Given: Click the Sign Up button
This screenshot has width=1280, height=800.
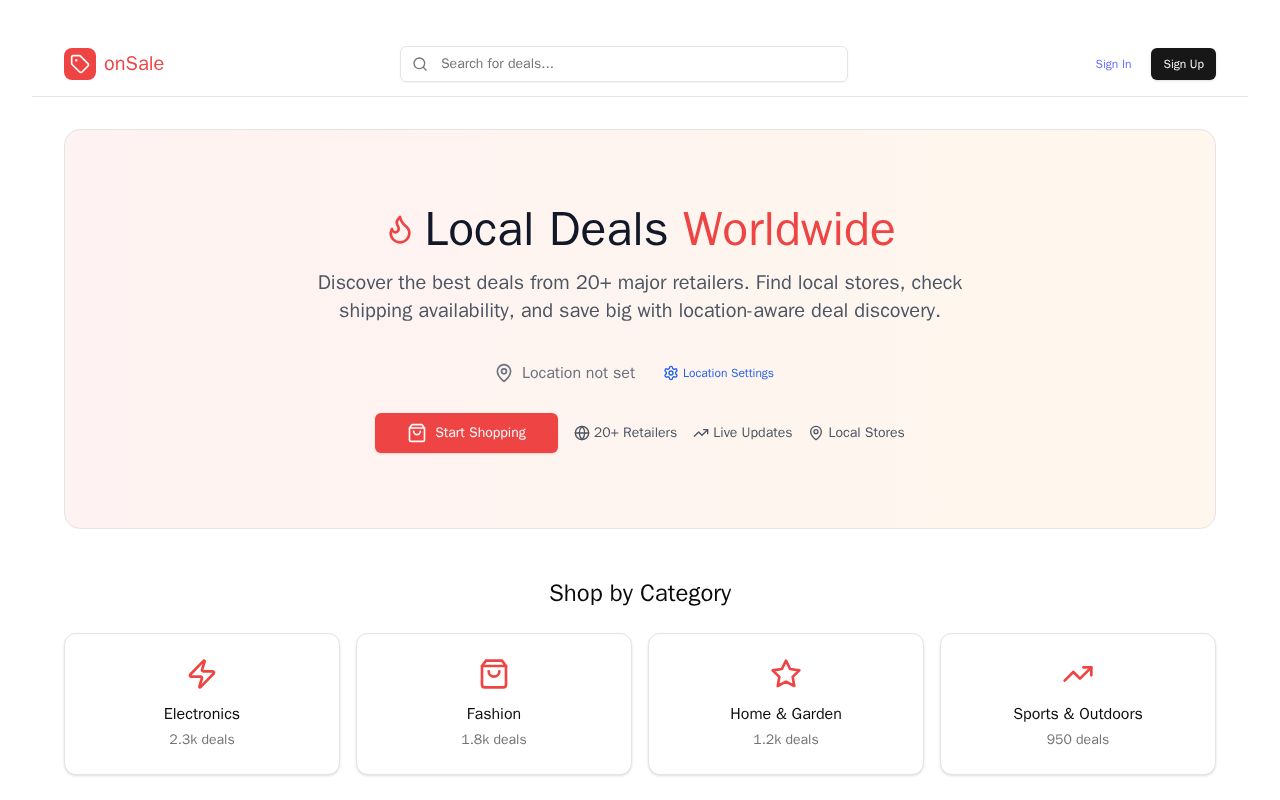Looking at the screenshot, I should click(1183, 64).
